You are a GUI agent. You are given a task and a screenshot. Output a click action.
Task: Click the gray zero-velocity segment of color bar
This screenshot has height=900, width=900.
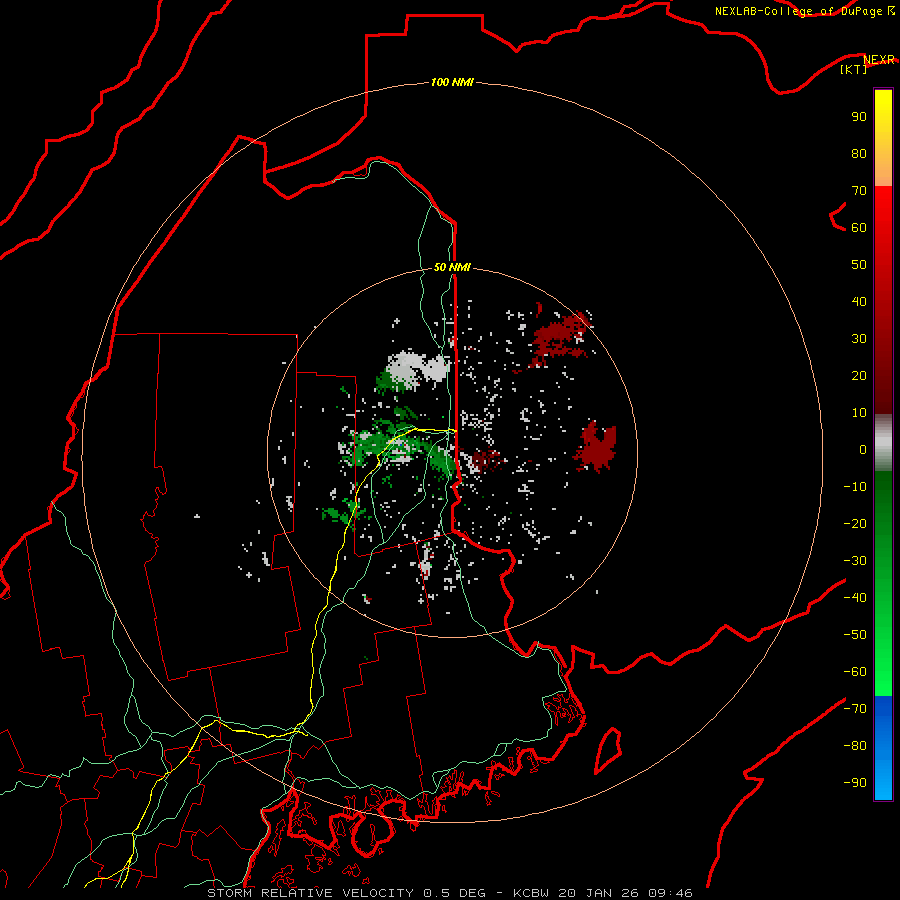pos(883,442)
